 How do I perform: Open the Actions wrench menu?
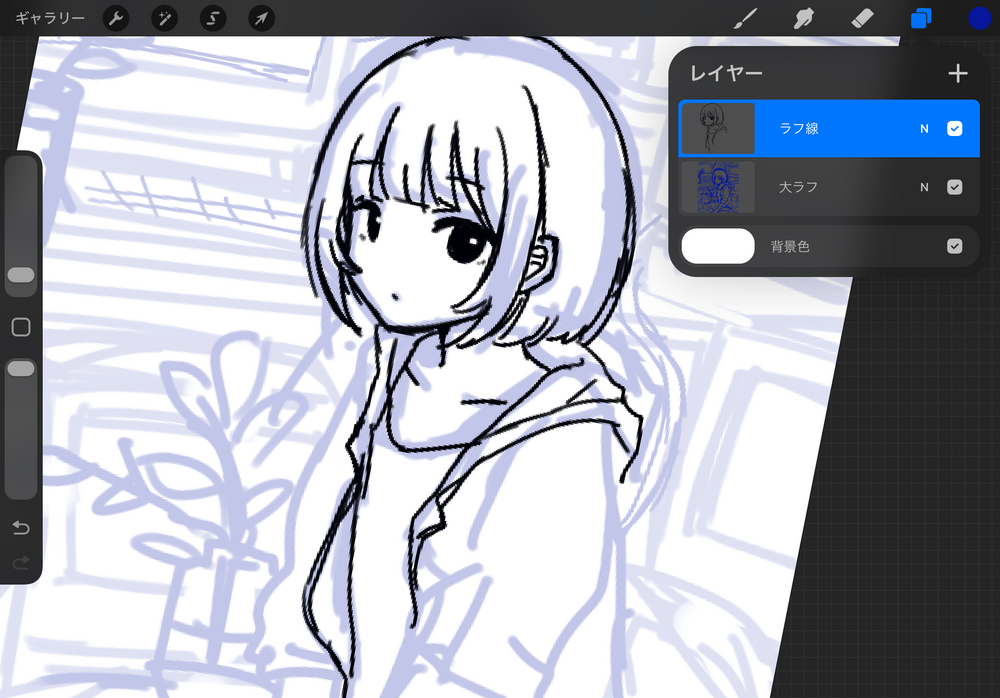pos(116,18)
